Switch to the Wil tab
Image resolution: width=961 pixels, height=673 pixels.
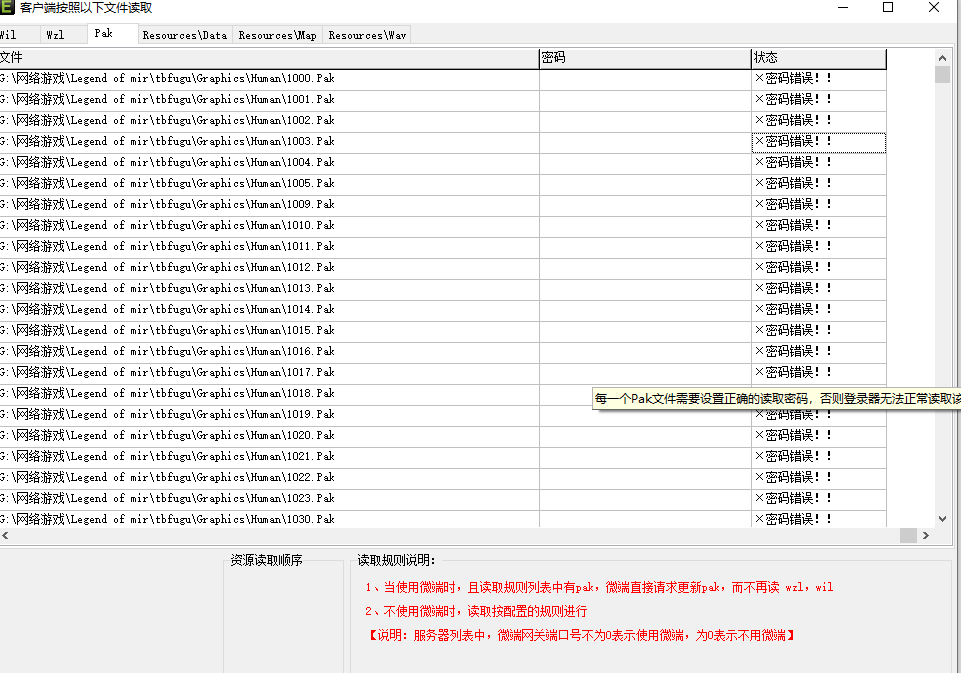(x=8, y=35)
